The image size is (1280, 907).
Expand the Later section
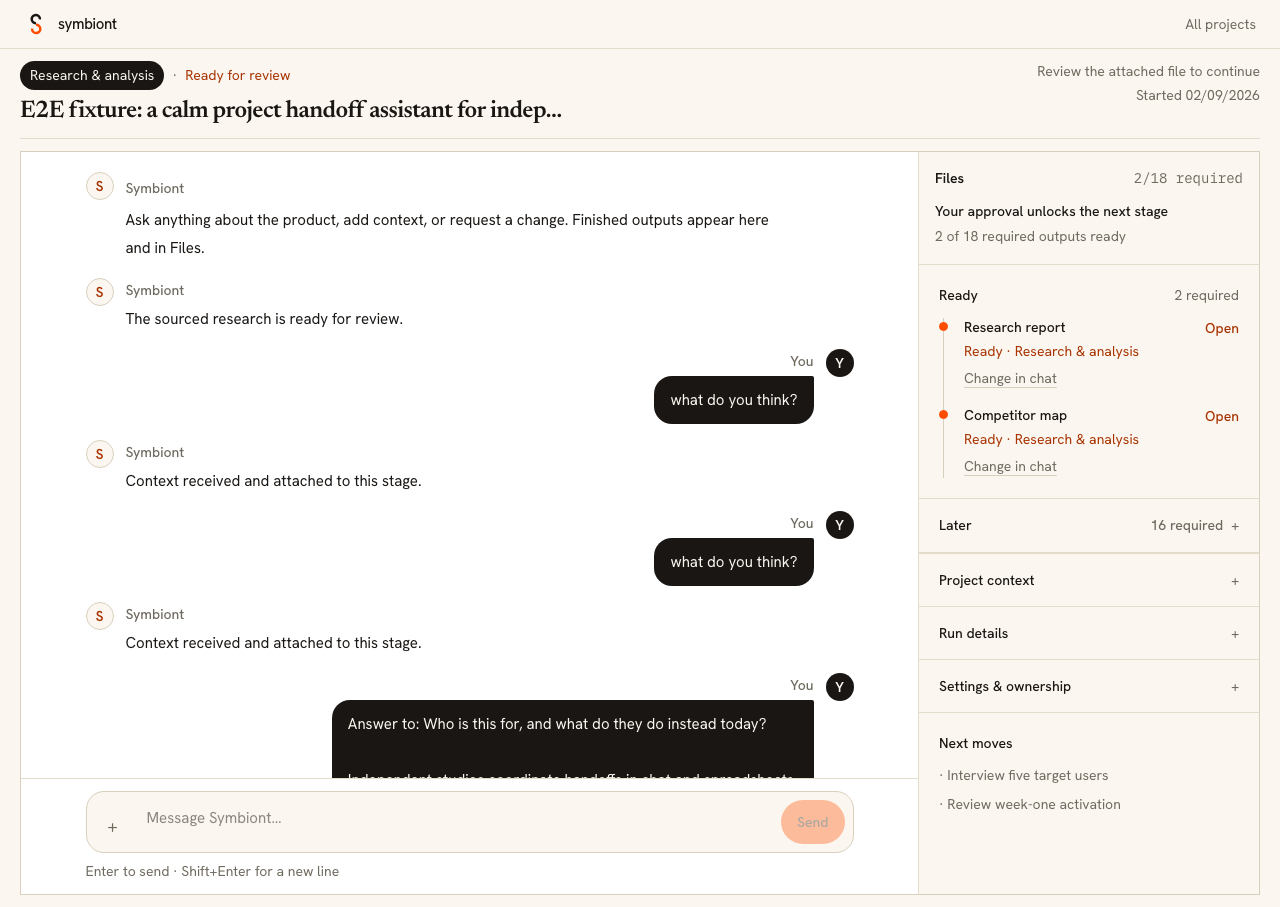(1089, 525)
